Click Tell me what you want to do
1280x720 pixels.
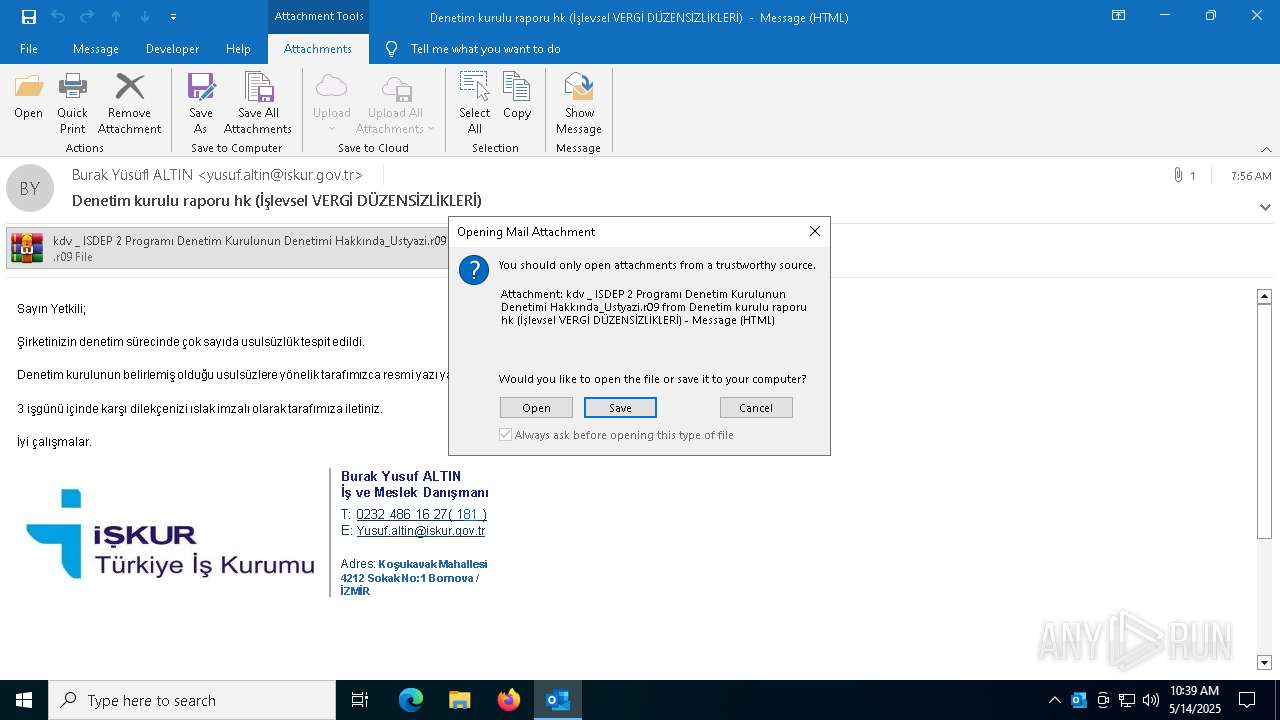click(x=485, y=49)
